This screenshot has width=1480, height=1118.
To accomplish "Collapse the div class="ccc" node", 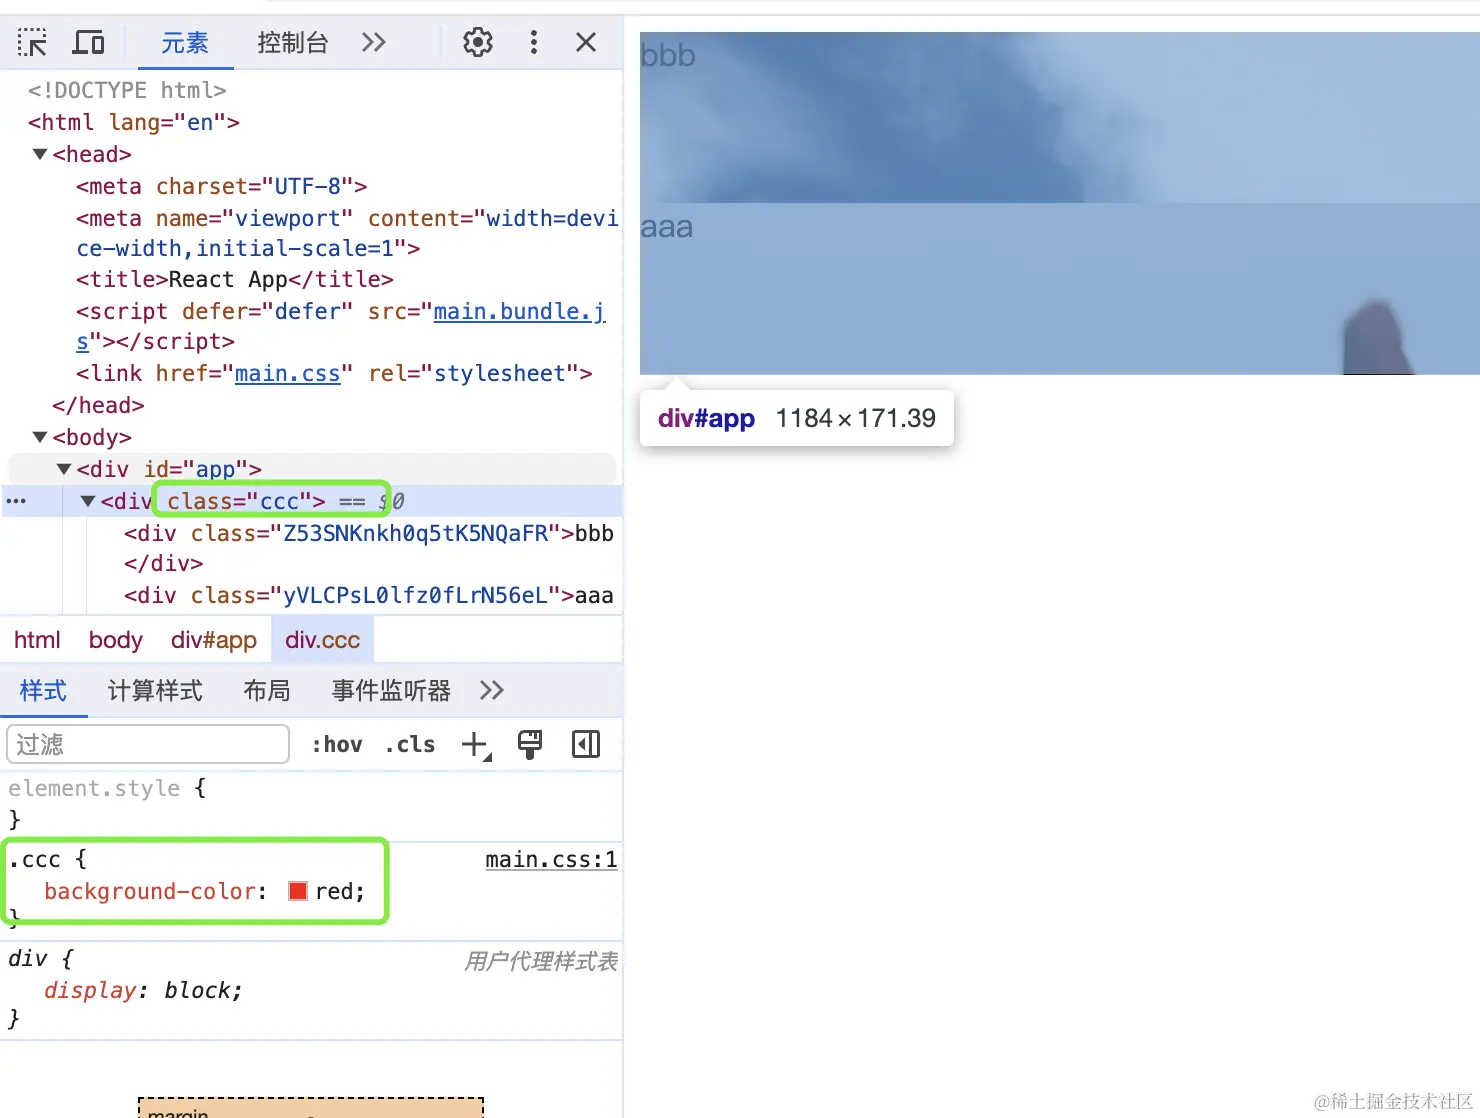I will pos(88,501).
